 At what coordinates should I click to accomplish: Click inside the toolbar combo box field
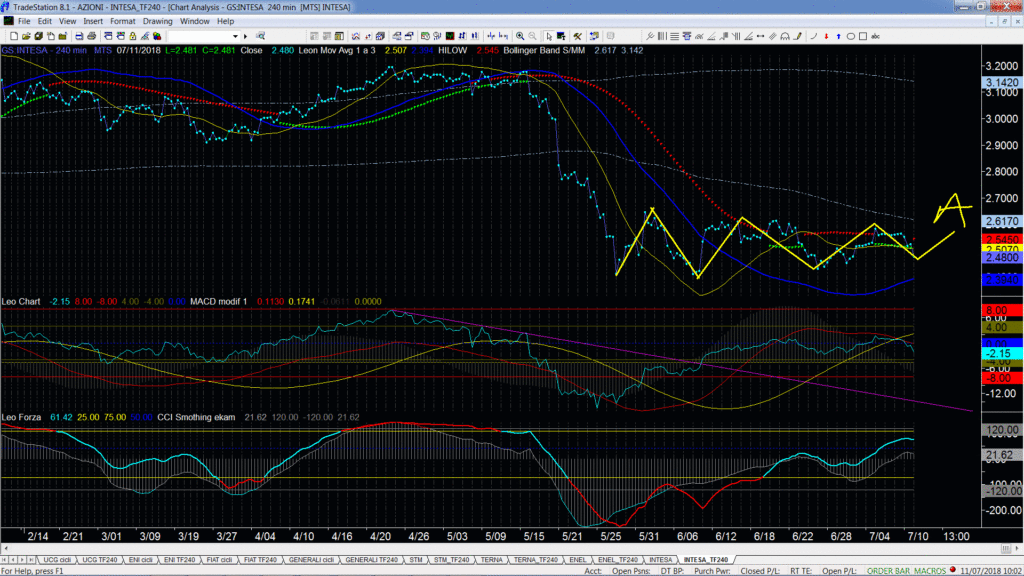(x=199, y=36)
